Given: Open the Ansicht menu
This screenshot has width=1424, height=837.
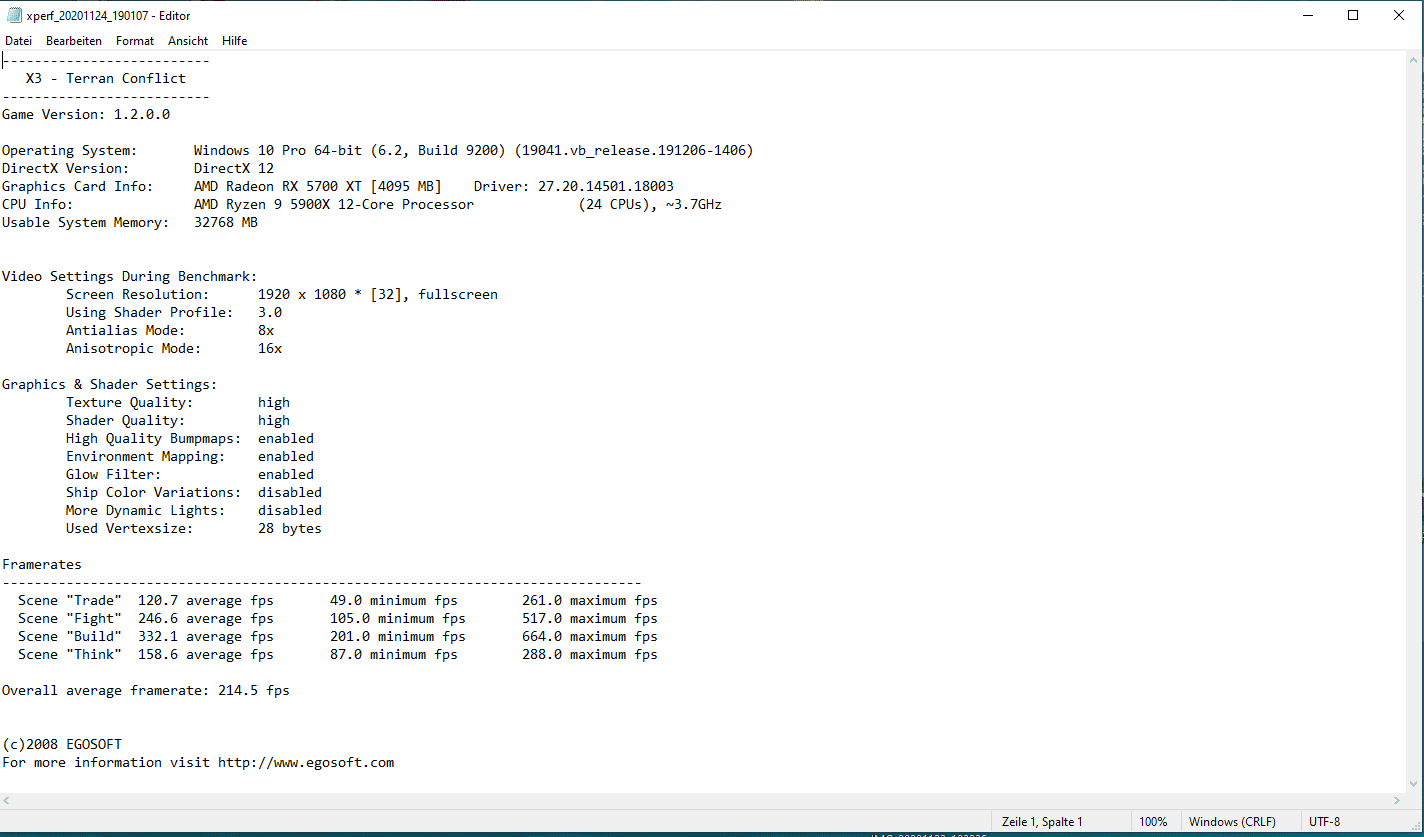Looking at the screenshot, I should click(188, 41).
